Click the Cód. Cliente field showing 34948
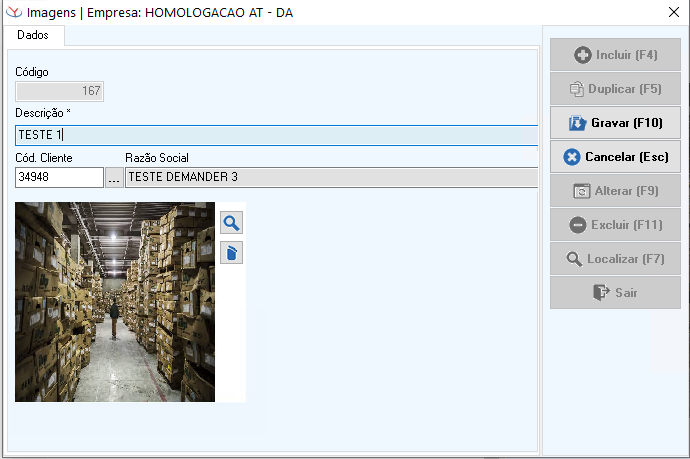Viewport: 690px width, 459px height. point(59,177)
